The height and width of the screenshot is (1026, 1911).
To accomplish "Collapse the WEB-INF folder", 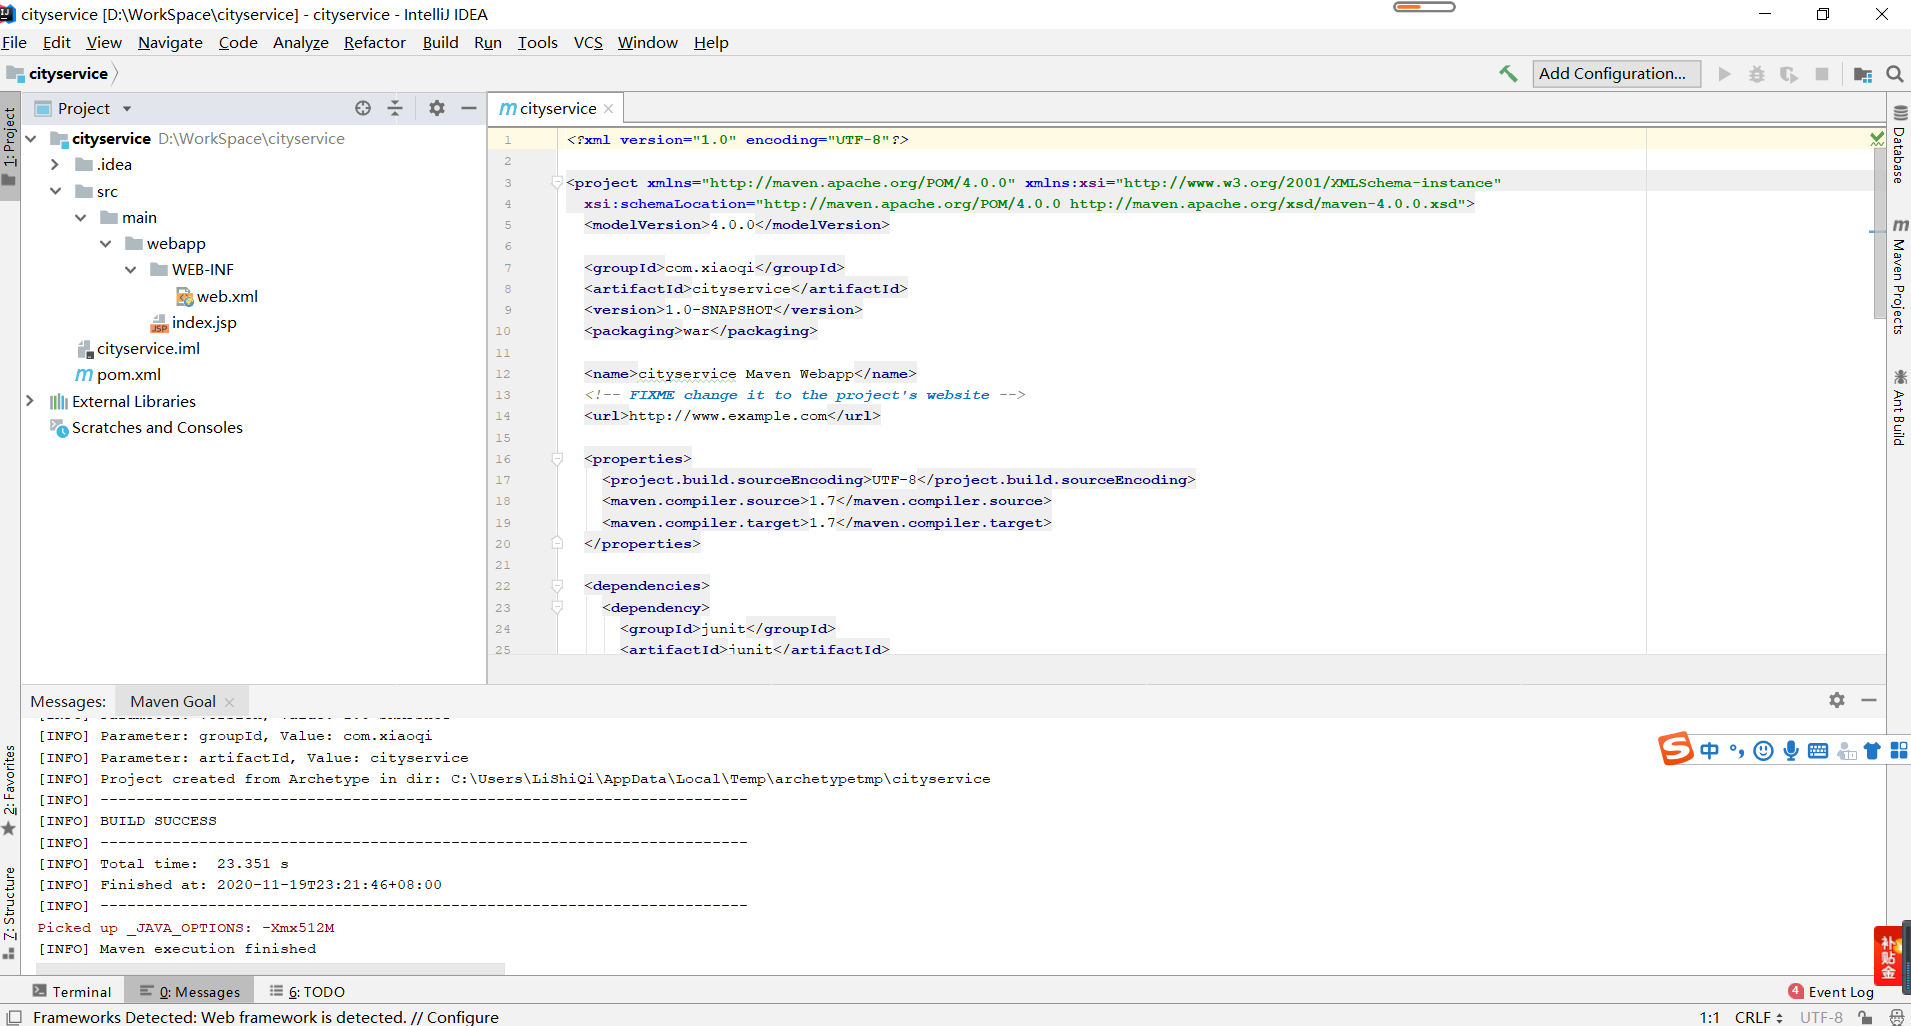I will (130, 270).
